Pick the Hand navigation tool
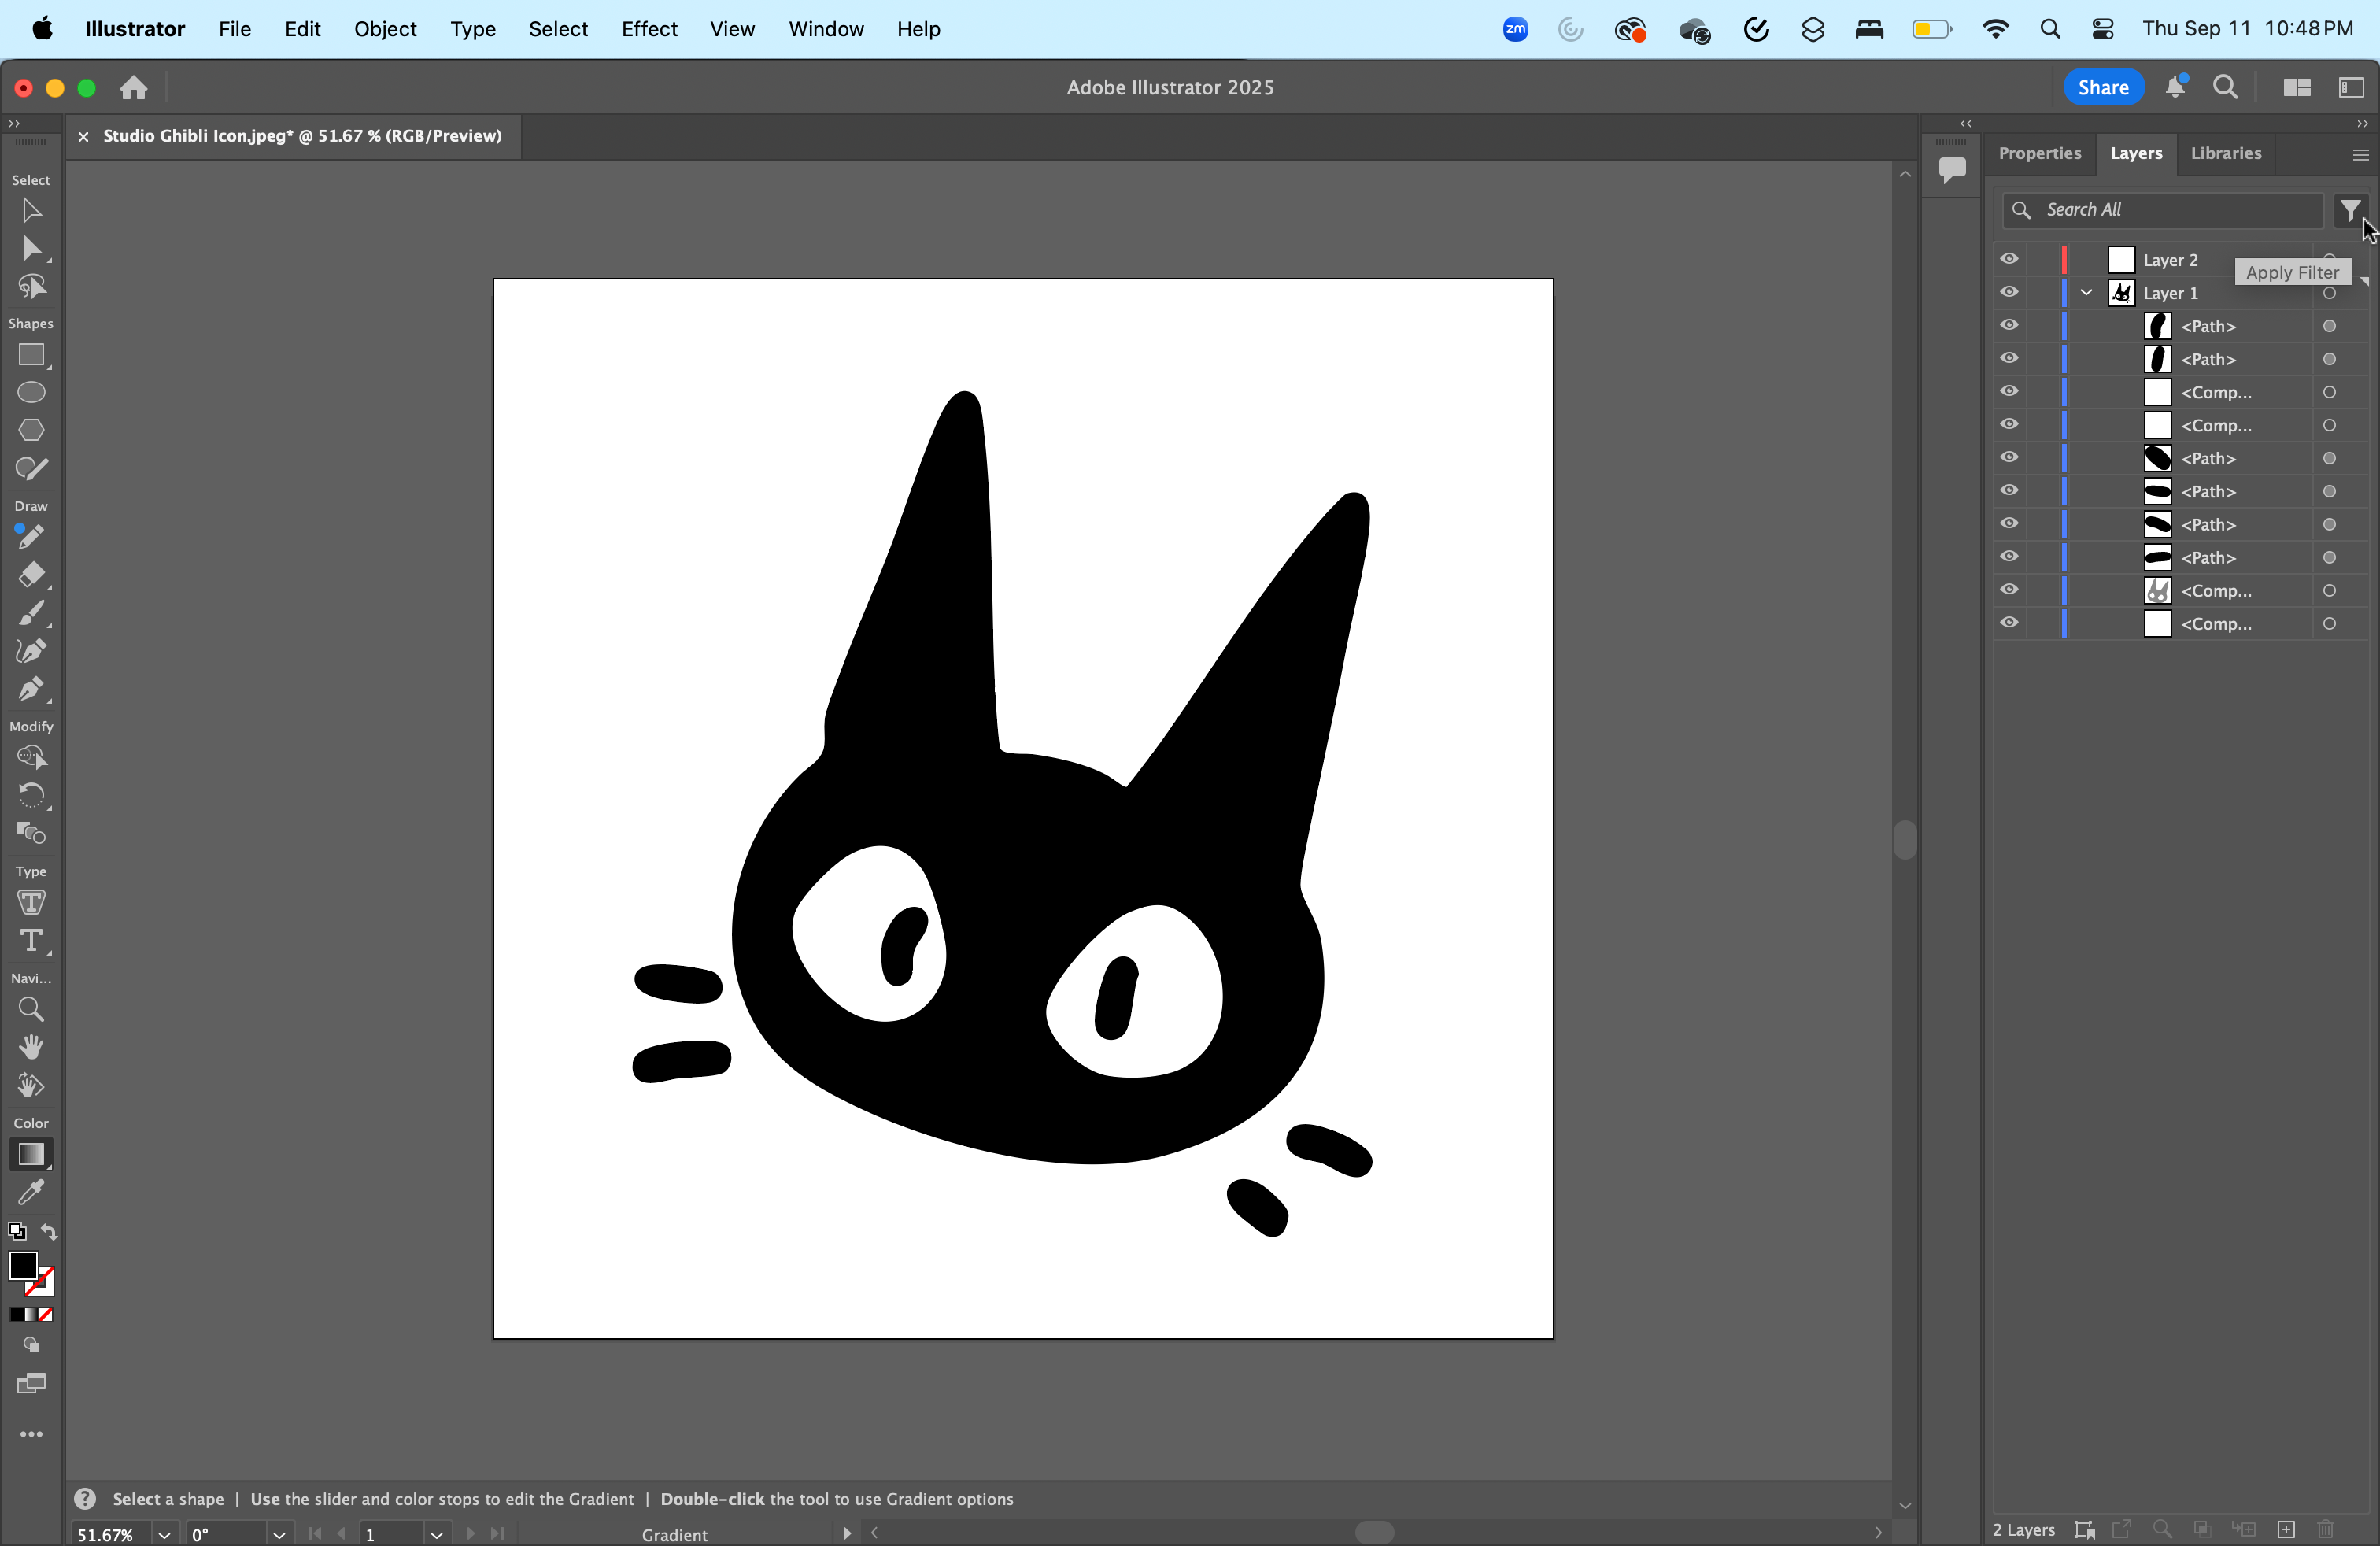 click(x=31, y=1047)
